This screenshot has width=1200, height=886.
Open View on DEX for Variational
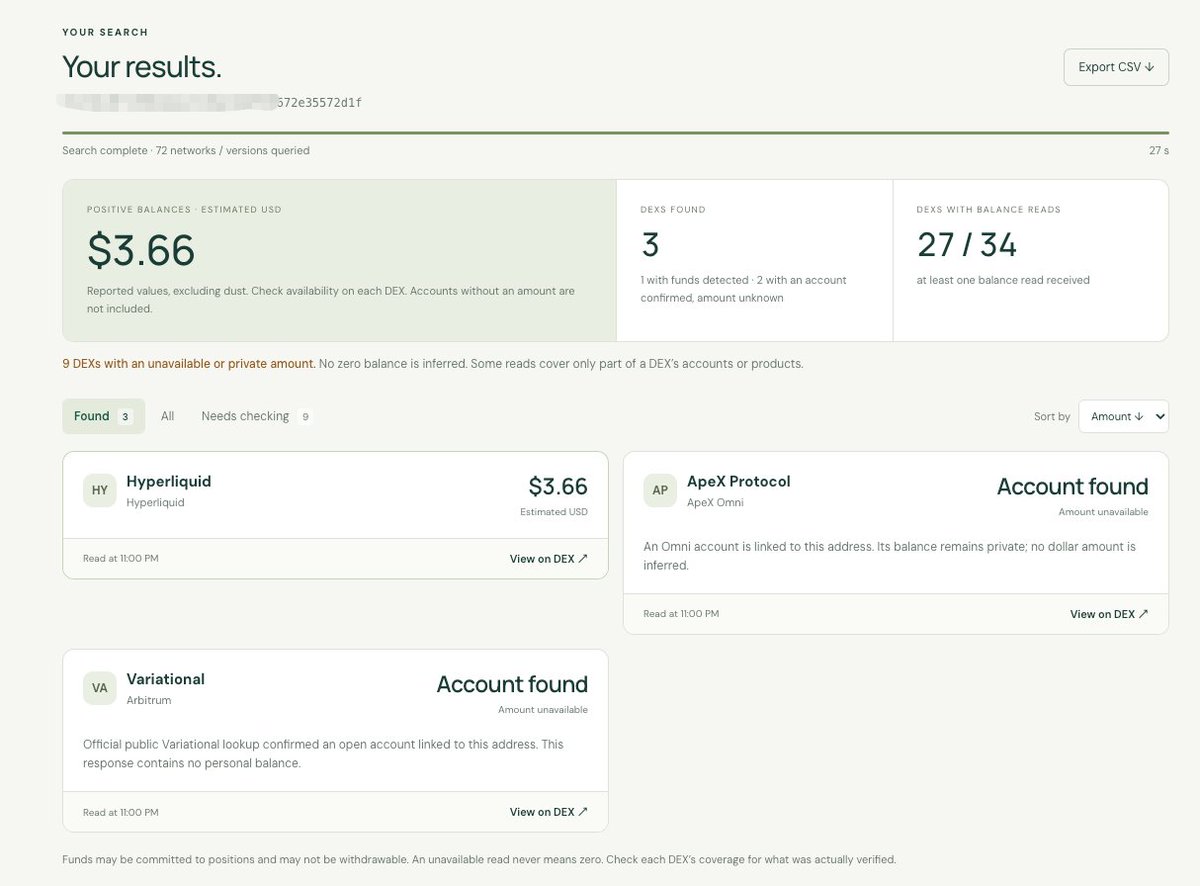pos(549,812)
